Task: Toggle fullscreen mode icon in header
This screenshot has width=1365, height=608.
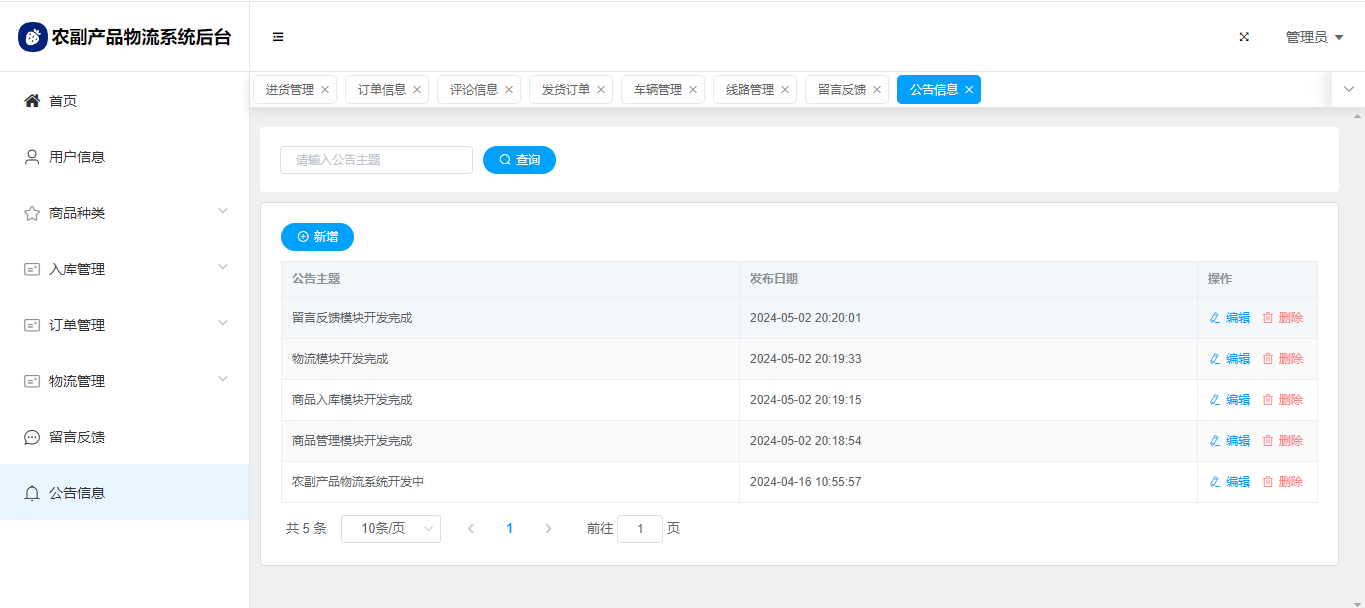Action: 1244,37
